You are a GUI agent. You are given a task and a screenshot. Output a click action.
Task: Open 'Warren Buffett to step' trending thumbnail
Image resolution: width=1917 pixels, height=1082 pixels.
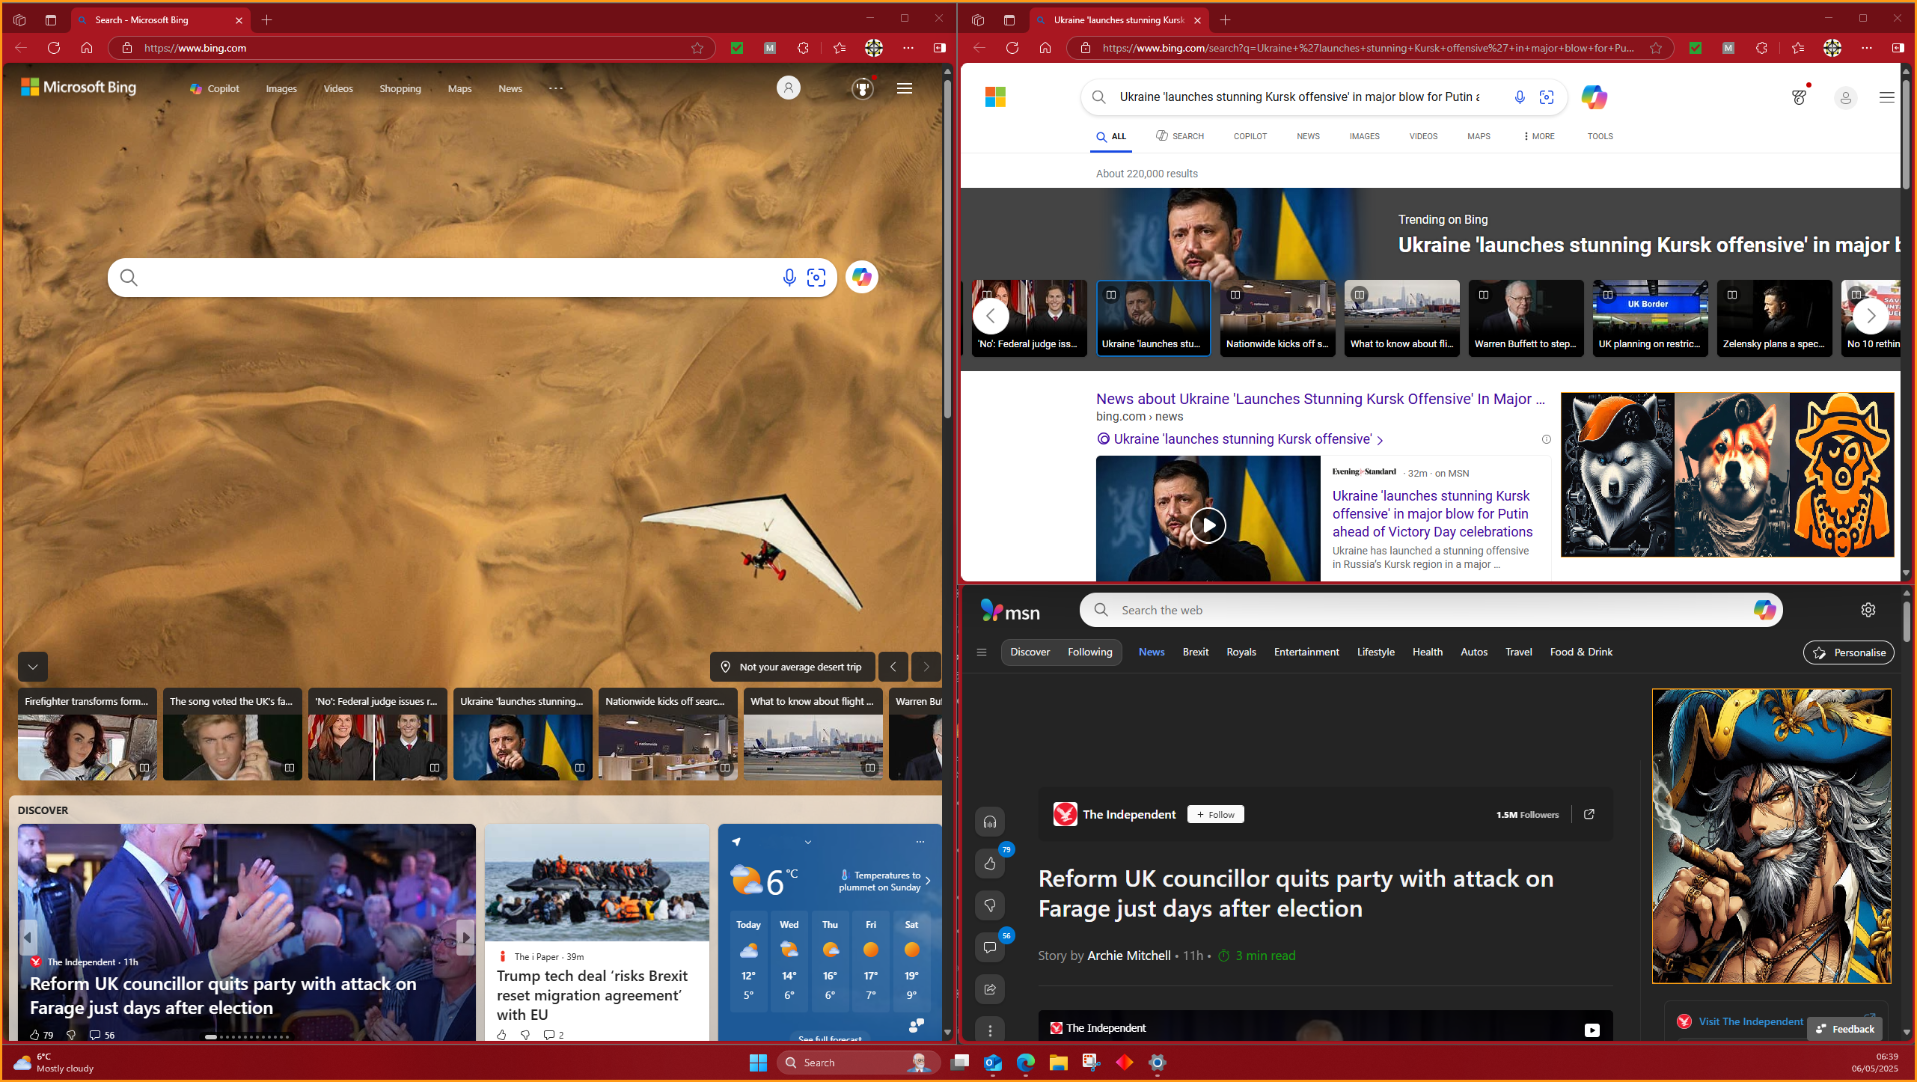[x=1525, y=318]
